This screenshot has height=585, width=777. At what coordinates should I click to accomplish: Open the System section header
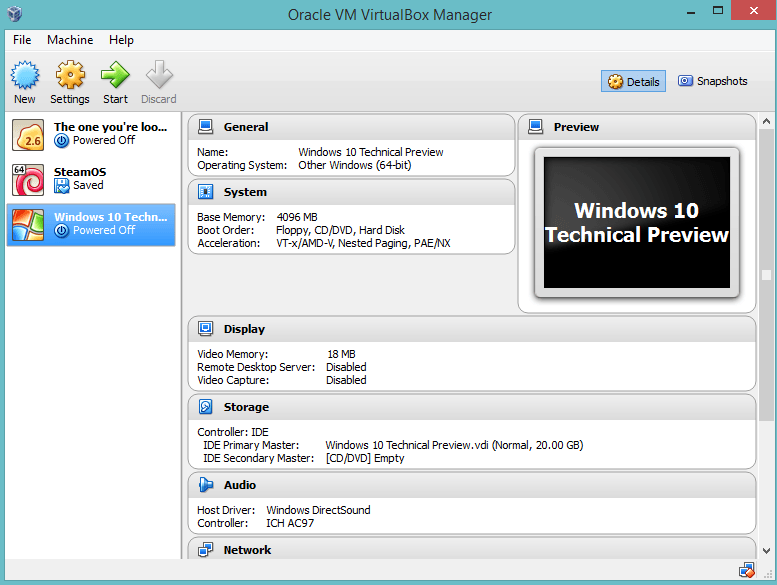click(351, 192)
